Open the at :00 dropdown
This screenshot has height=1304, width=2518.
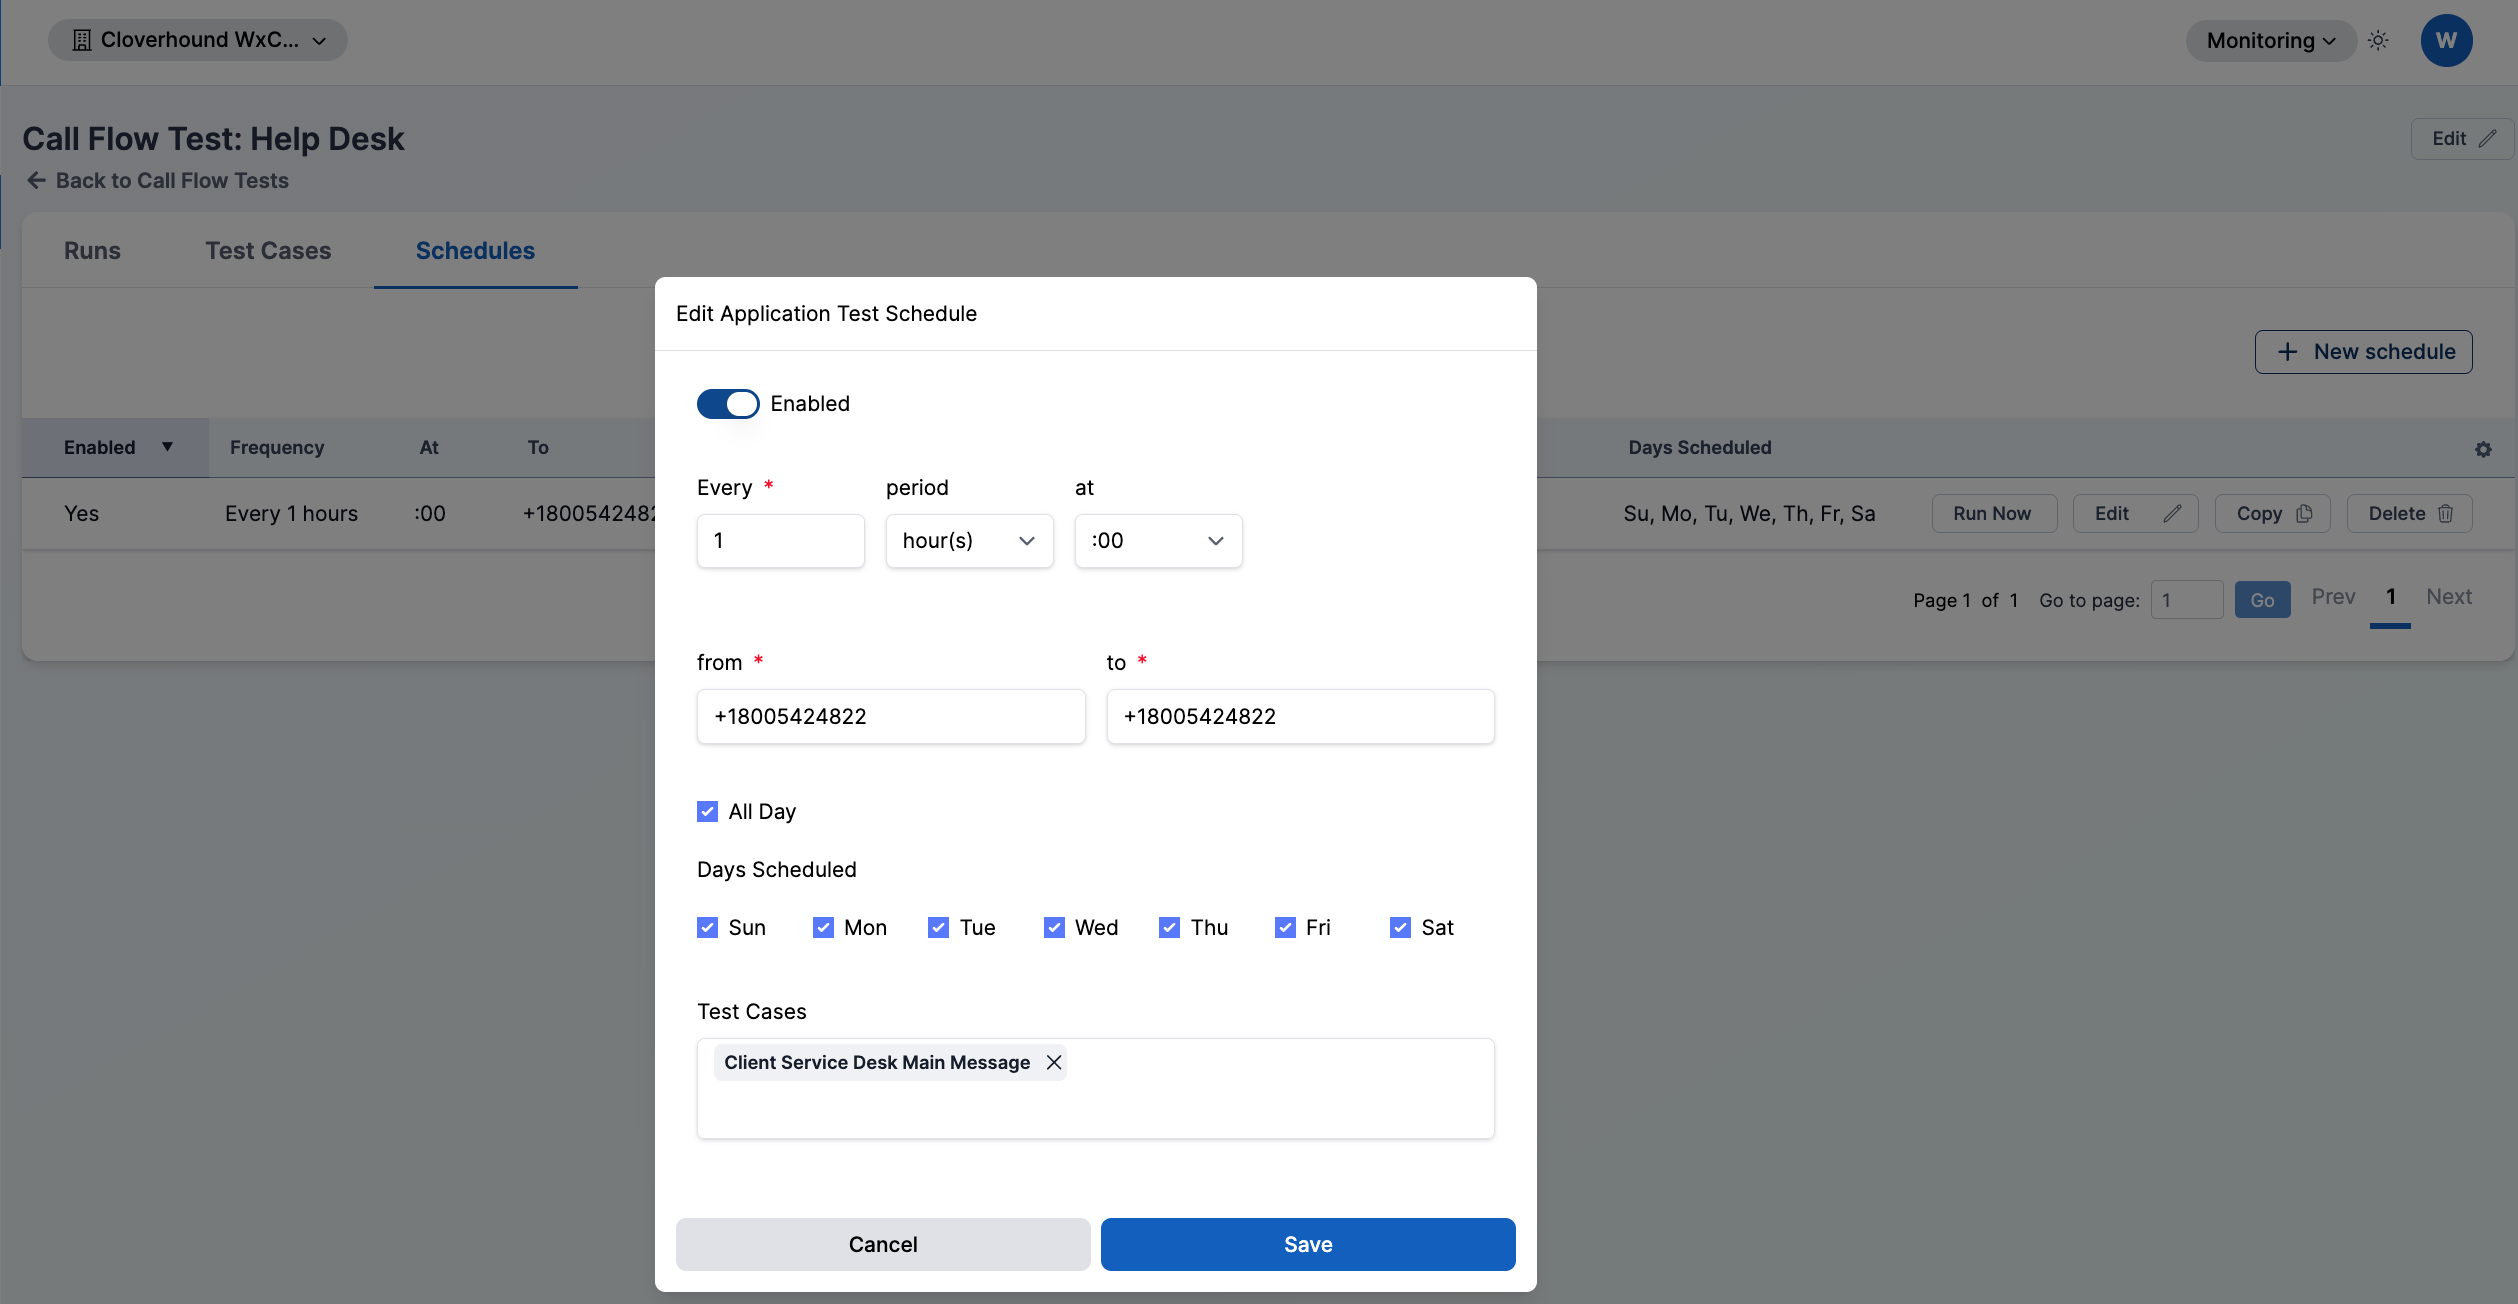pyautogui.click(x=1158, y=541)
